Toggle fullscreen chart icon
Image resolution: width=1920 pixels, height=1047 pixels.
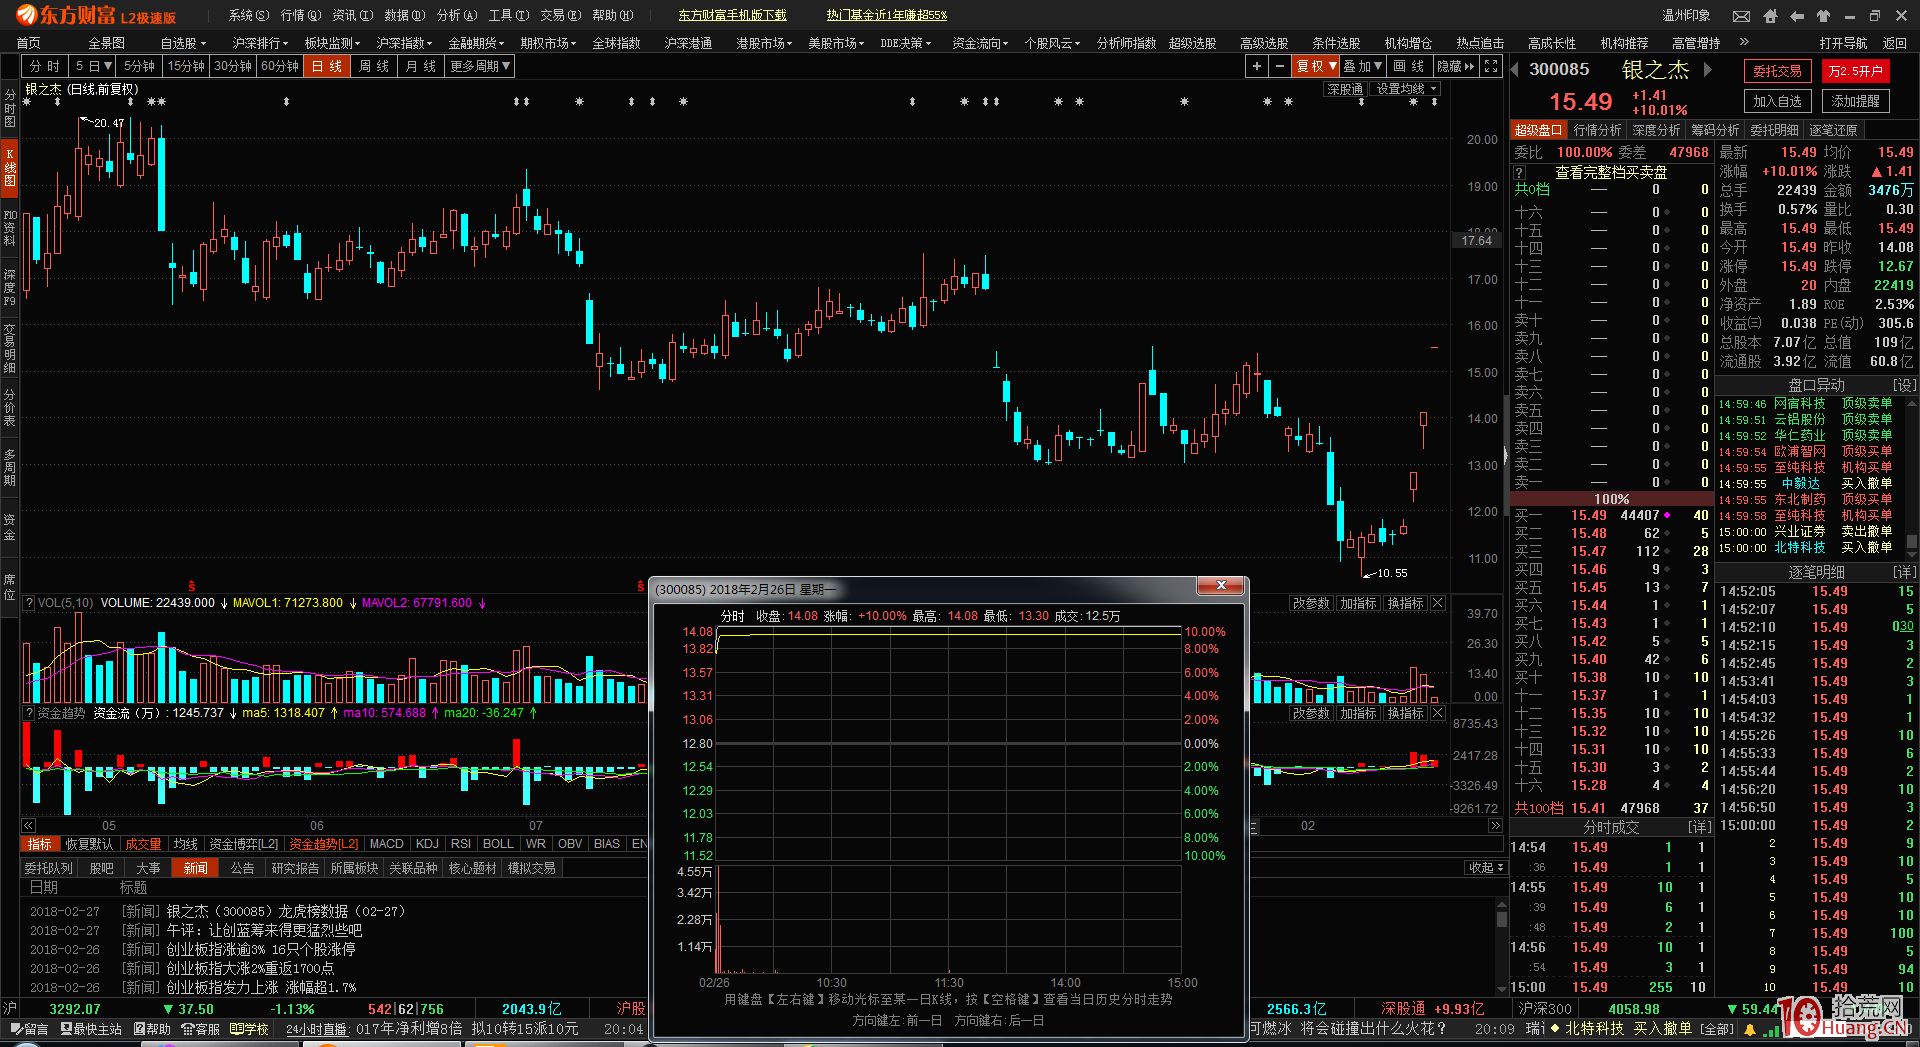click(x=1491, y=66)
